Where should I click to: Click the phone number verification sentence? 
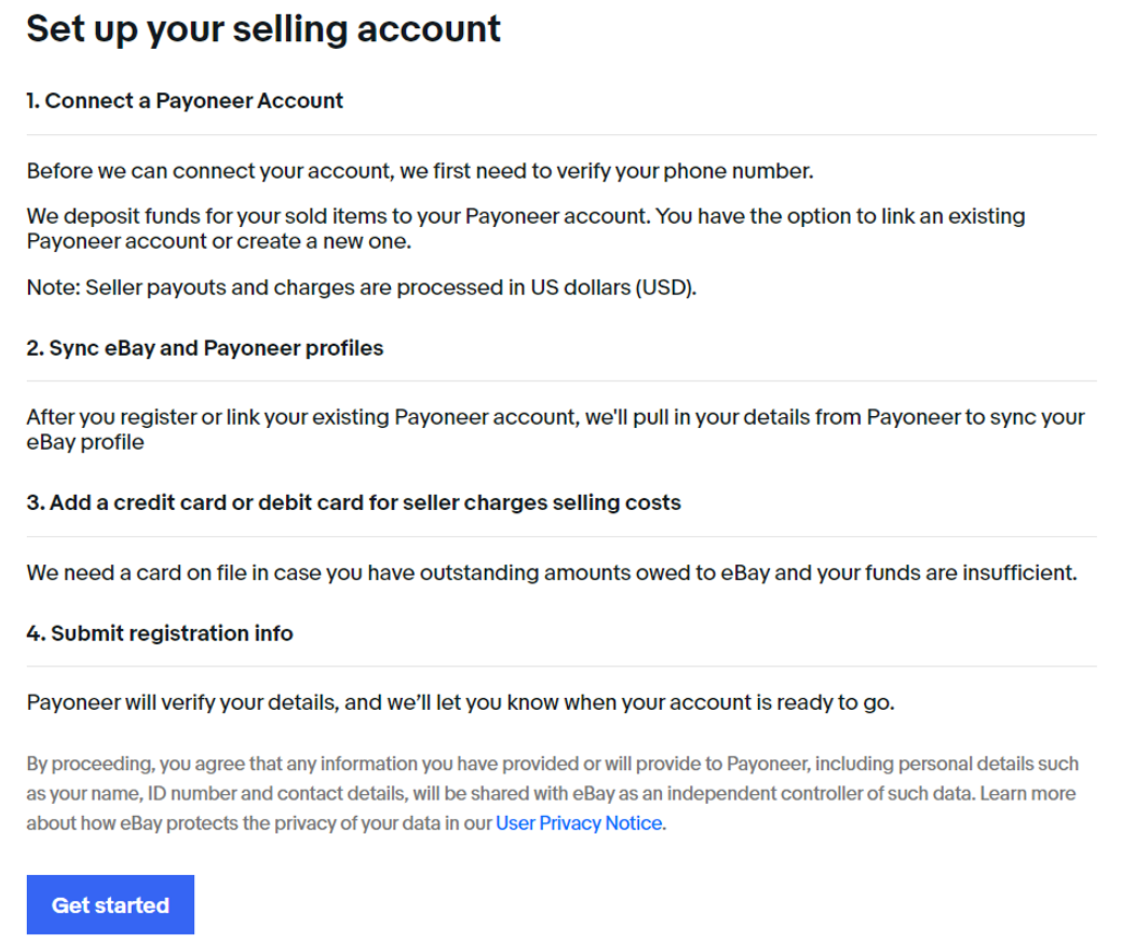click(420, 171)
